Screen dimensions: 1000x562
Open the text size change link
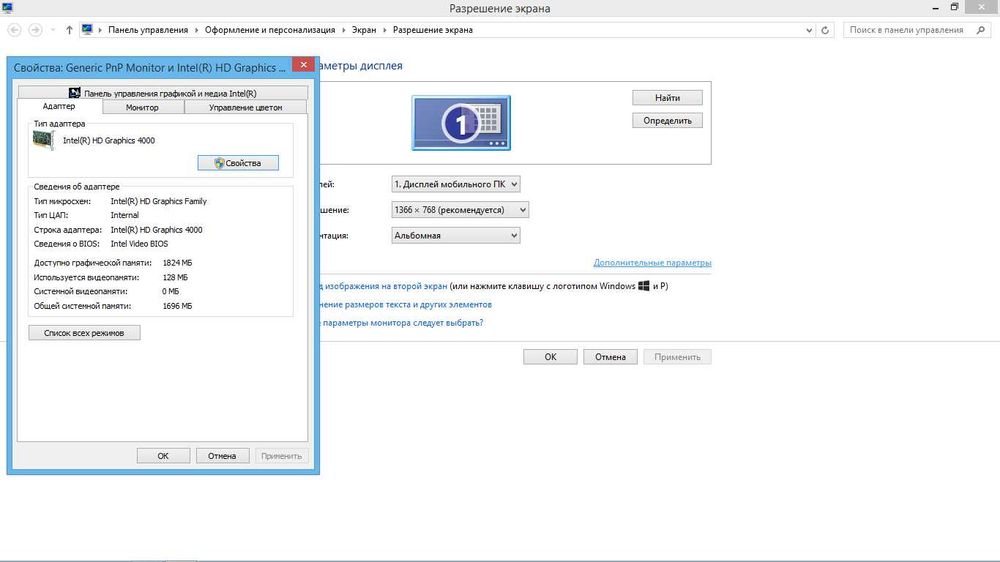click(406, 304)
